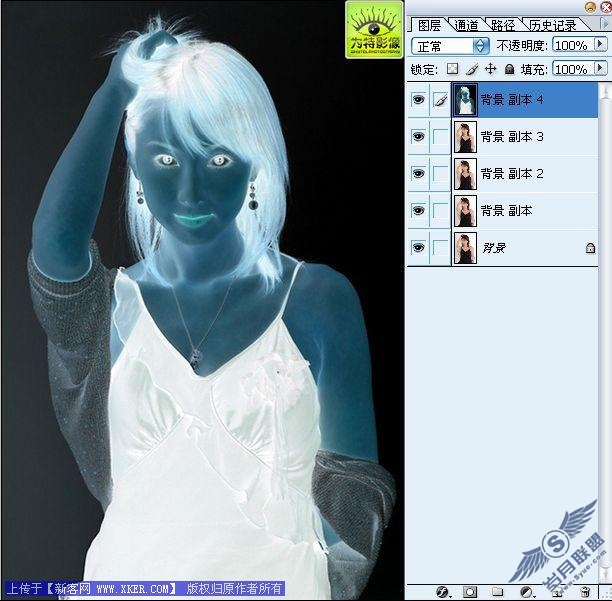Toggle the link box of 背景 副本 3
The height and width of the screenshot is (601, 612).
(441, 137)
